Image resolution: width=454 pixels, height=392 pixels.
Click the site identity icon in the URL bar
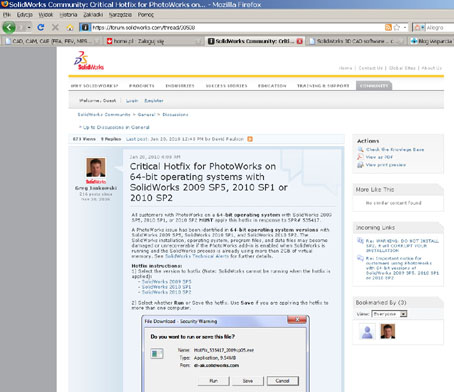click(85, 27)
